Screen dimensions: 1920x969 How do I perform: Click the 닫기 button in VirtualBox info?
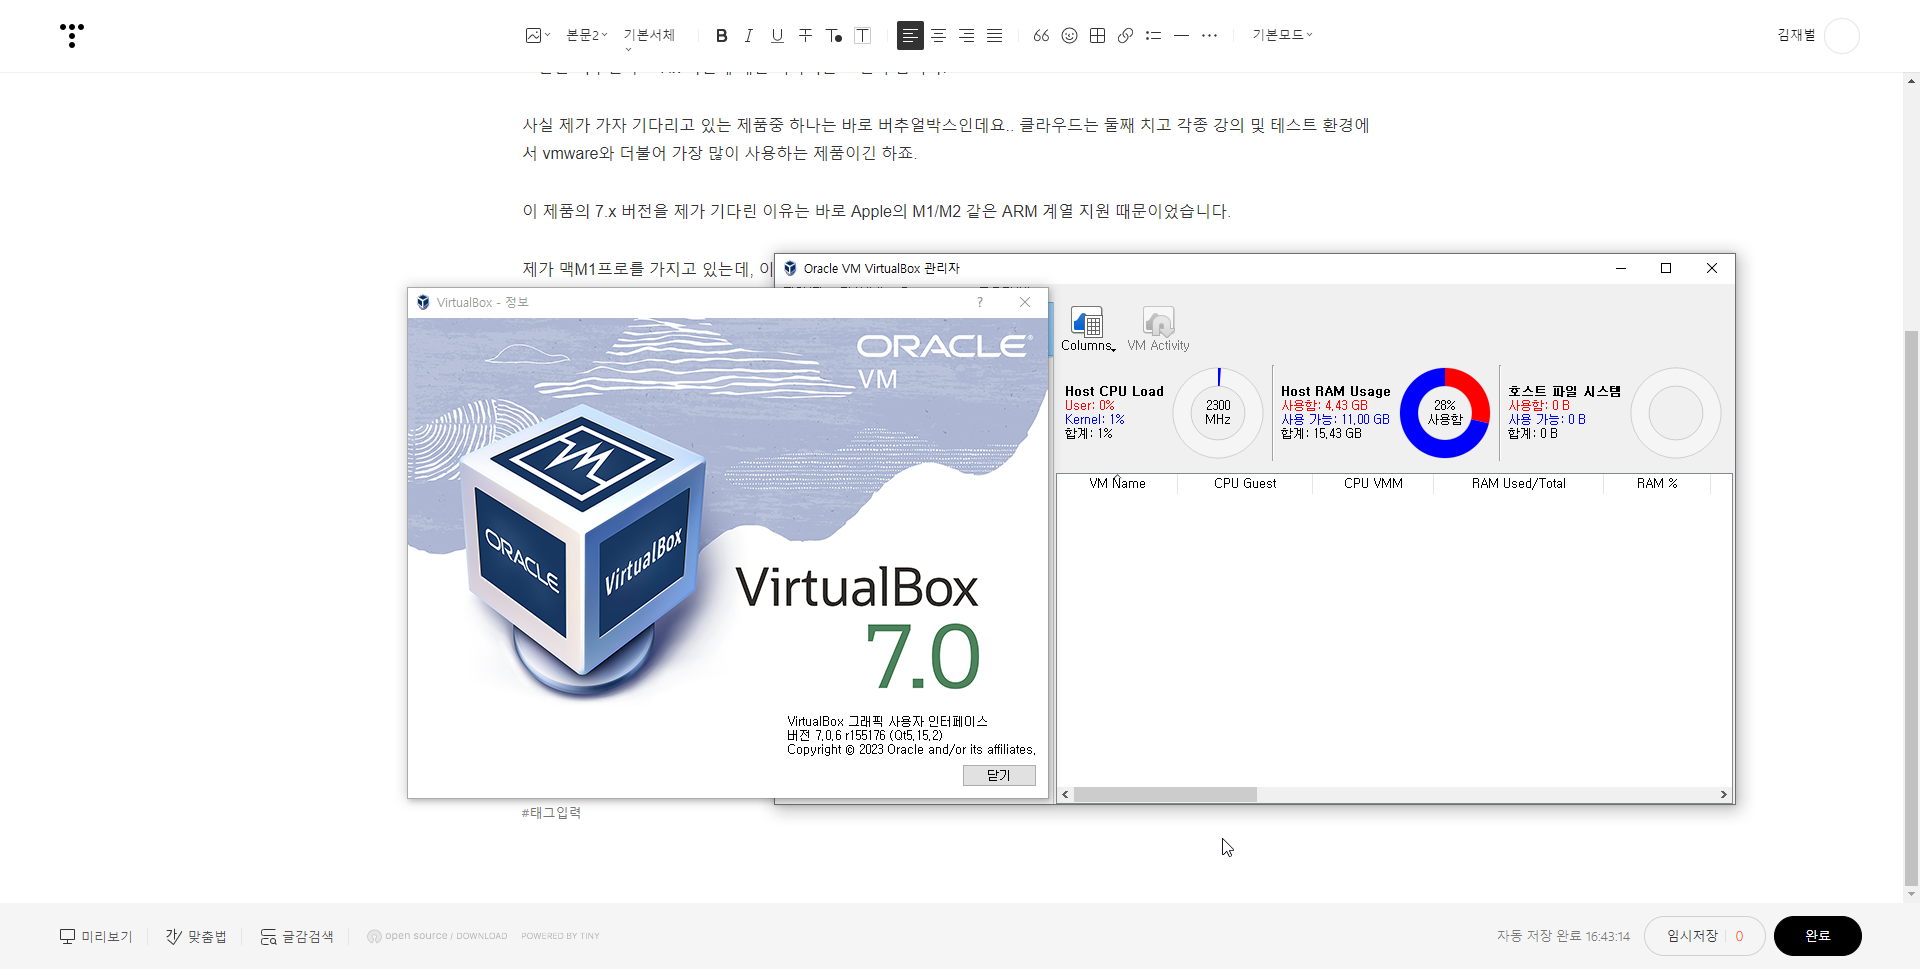point(999,775)
